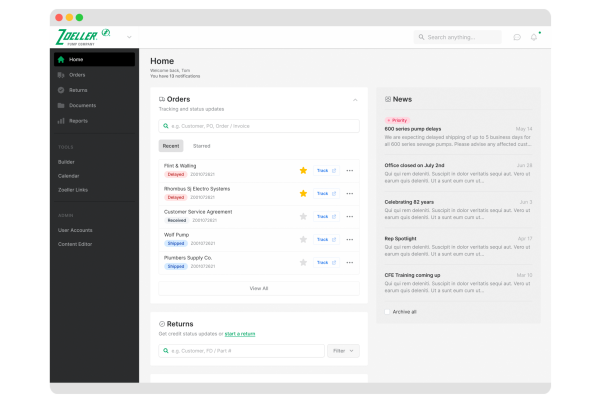Viewport: 600px width, 403px height.
Task: Track the Customer Service Agreement order
Action: (326, 216)
